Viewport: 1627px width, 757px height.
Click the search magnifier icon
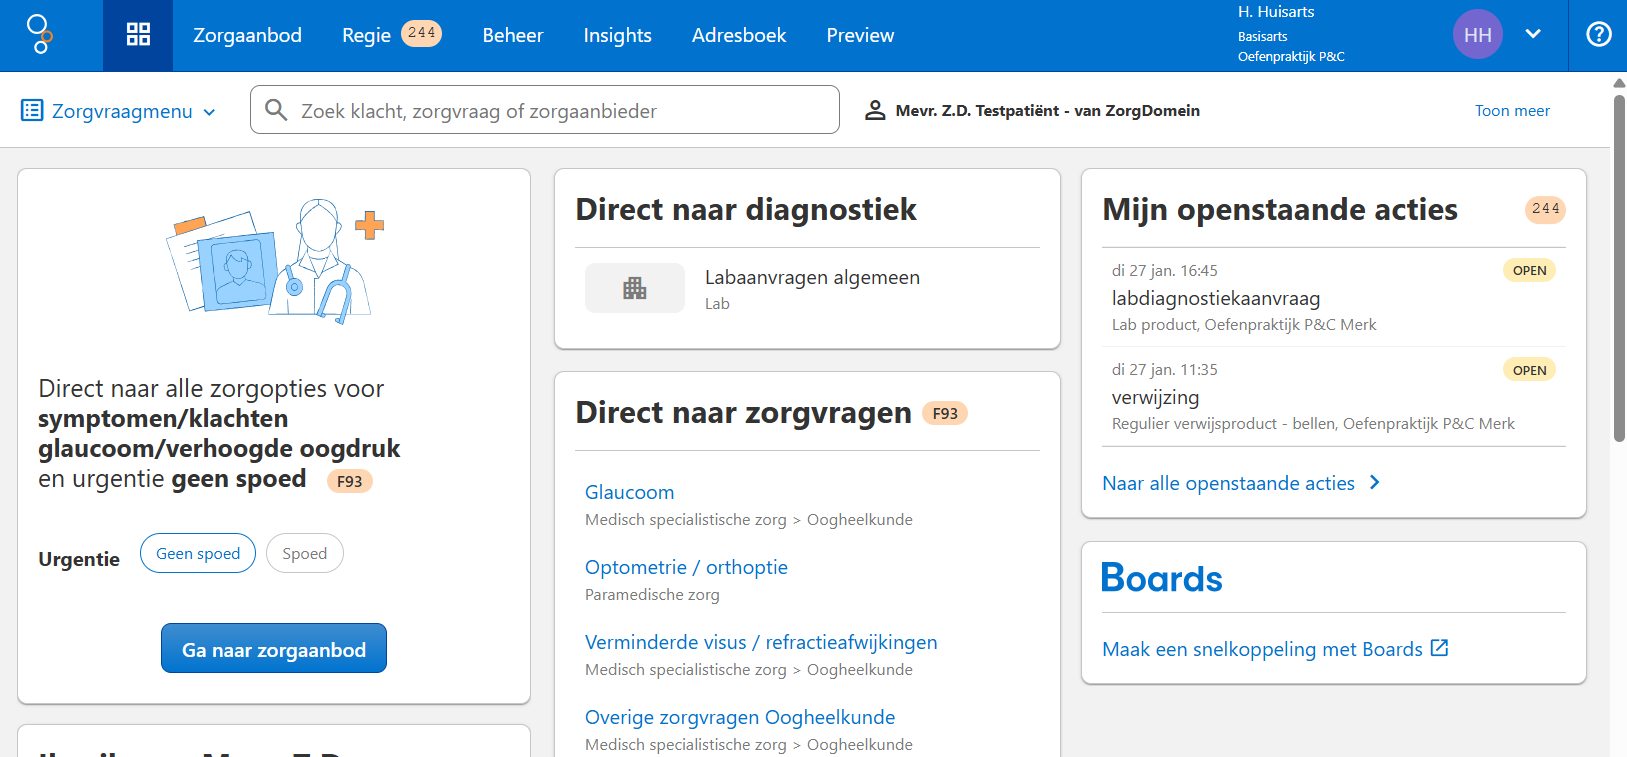(x=276, y=109)
